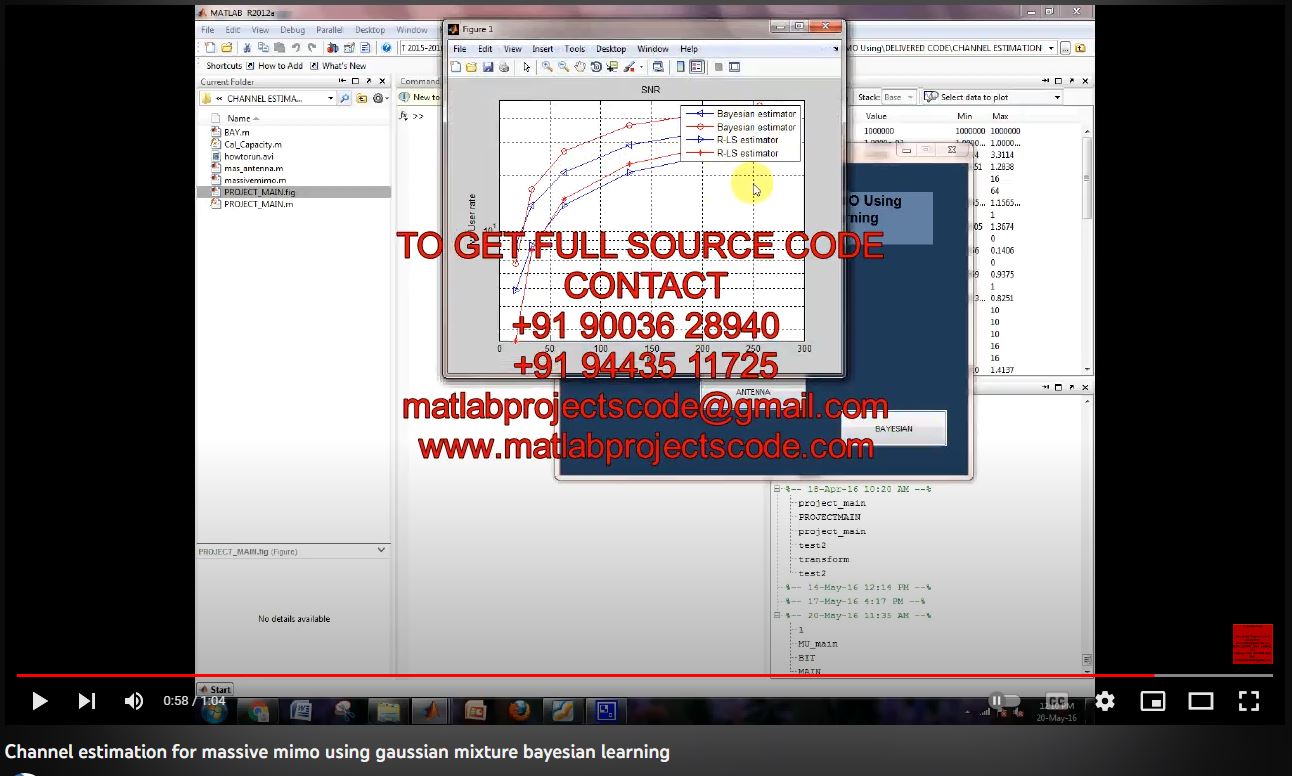Screen dimensions: 1292x776
Task: Enter fullscreen video mode
Action: coord(1249,701)
